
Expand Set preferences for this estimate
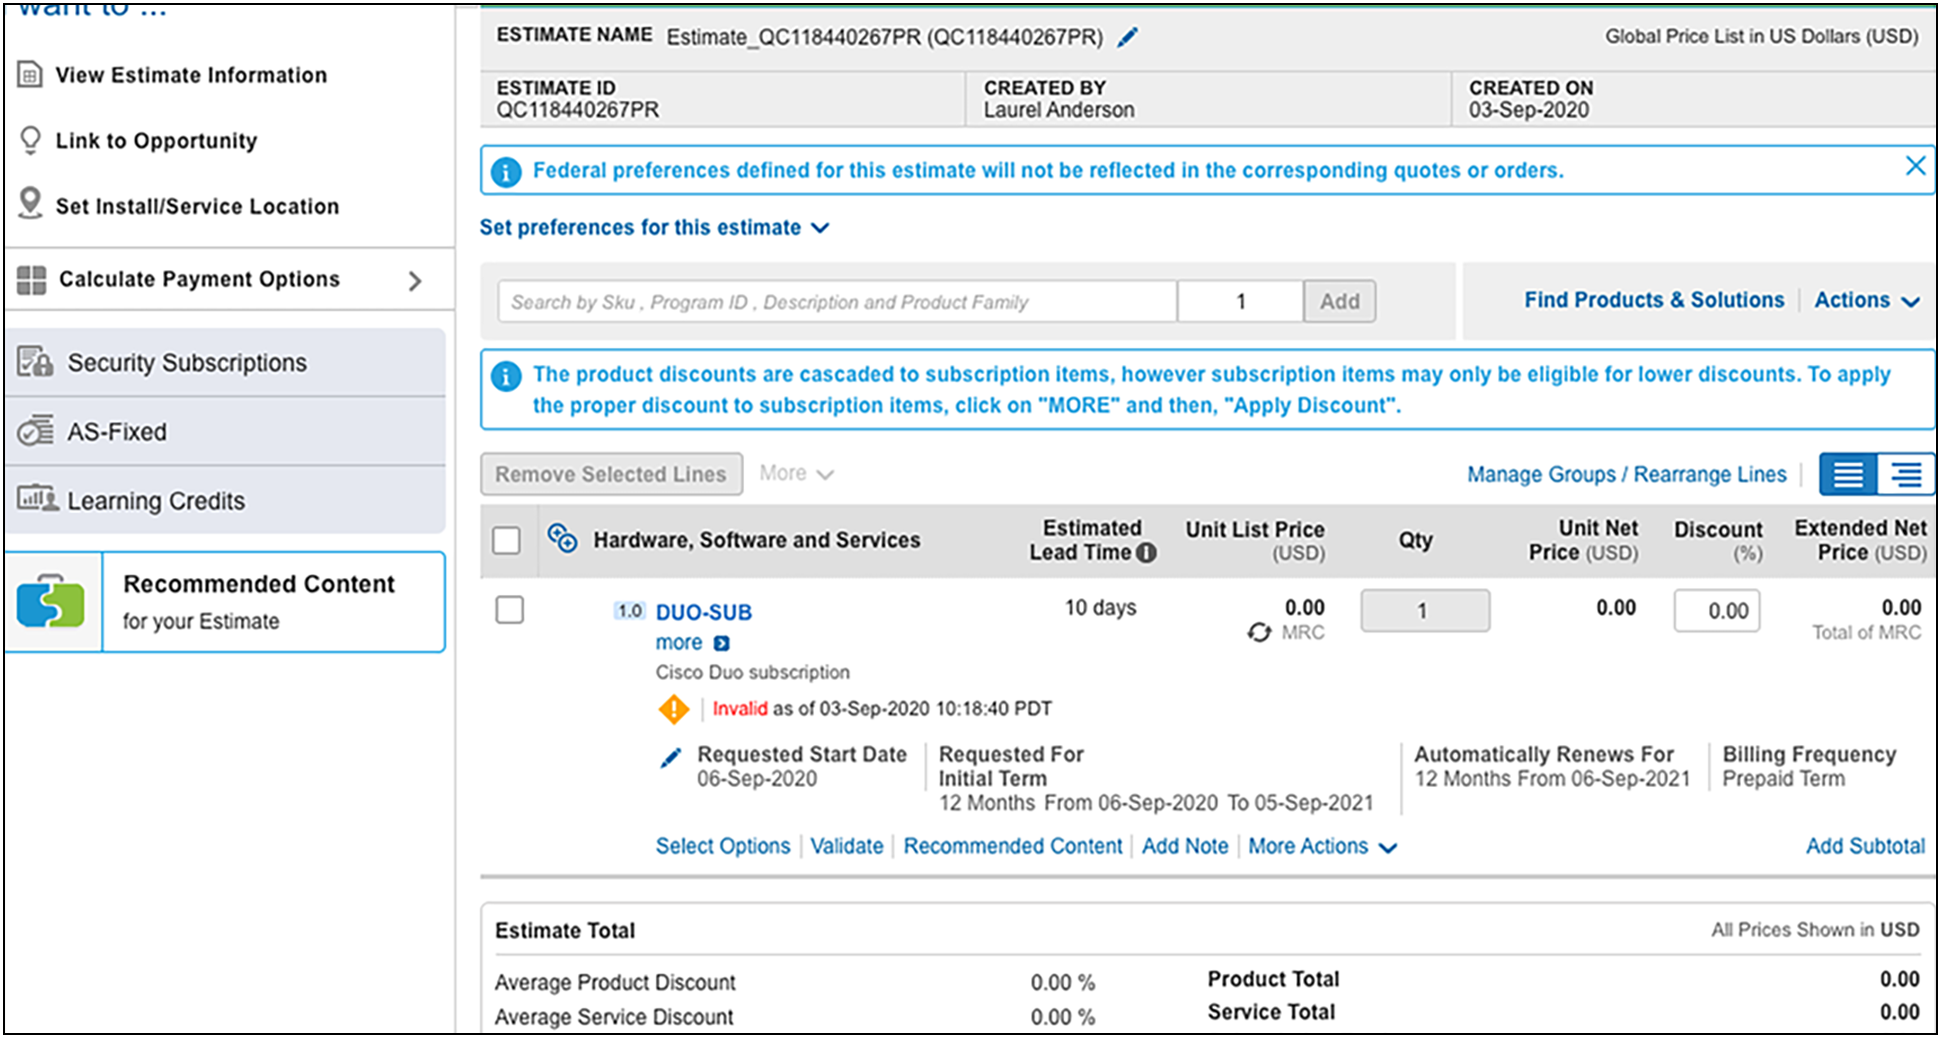pos(654,228)
